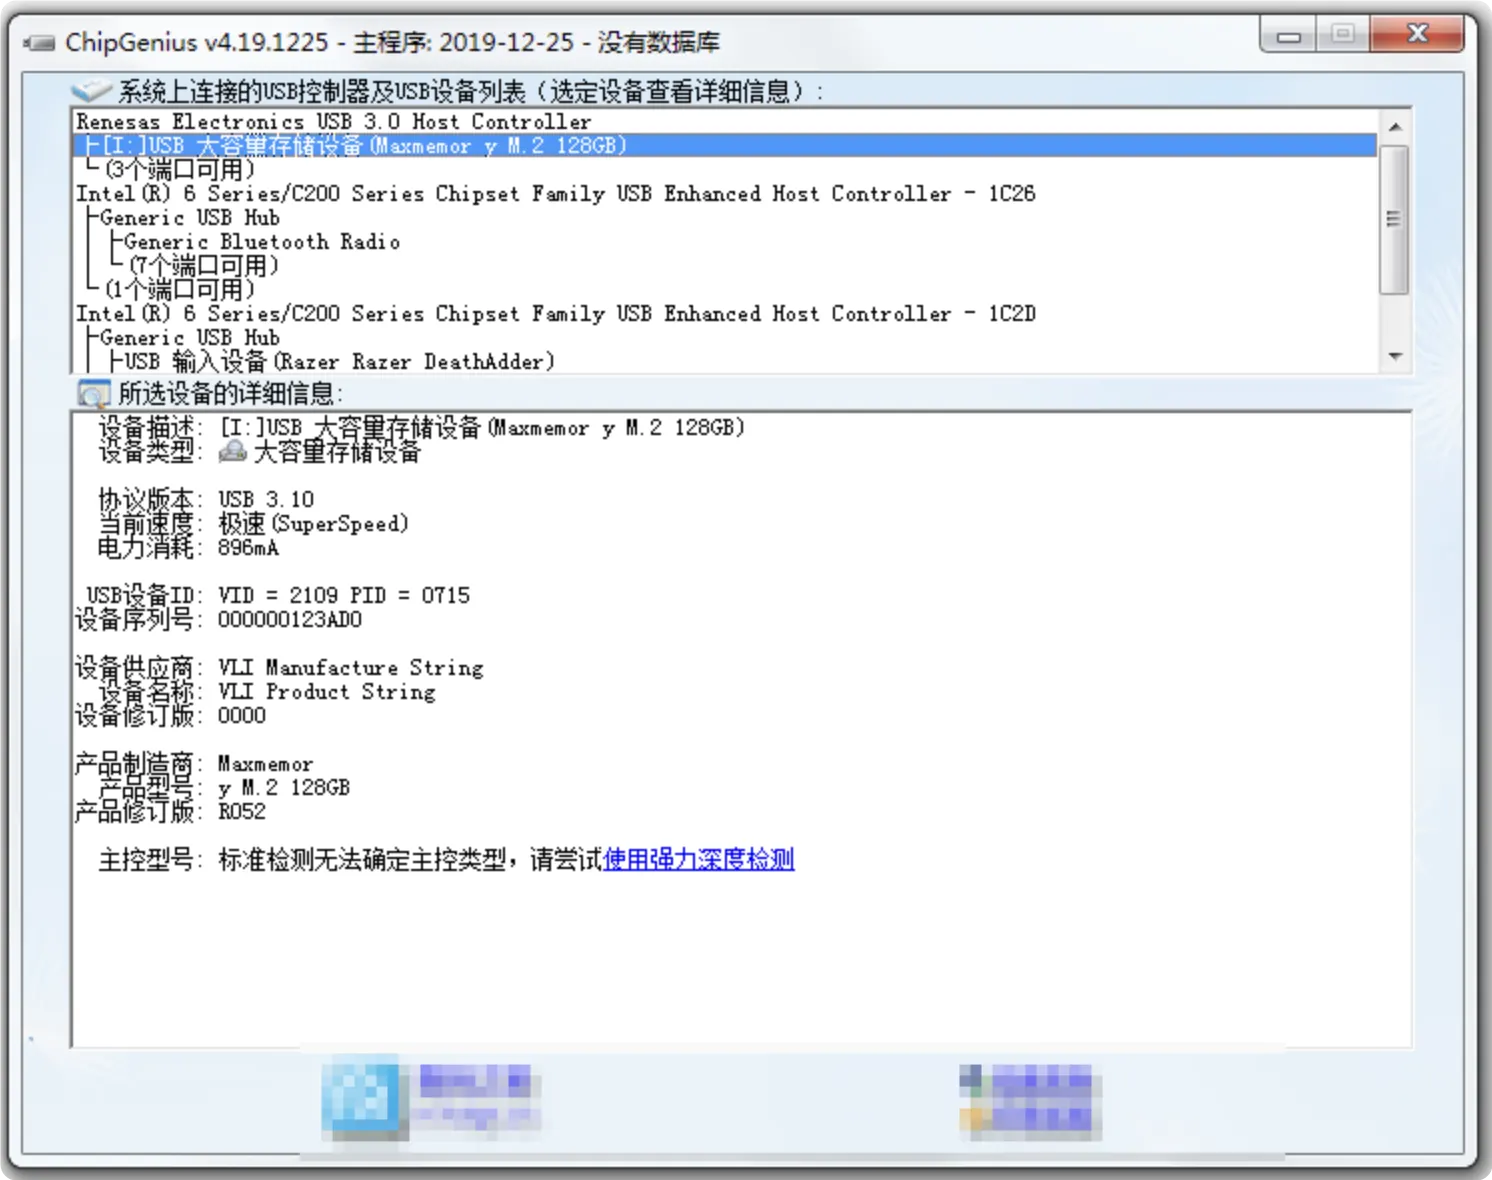Click device list scrollbar up arrow
The width and height of the screenshot is (1492, 1180).
tap(1395, 127)
